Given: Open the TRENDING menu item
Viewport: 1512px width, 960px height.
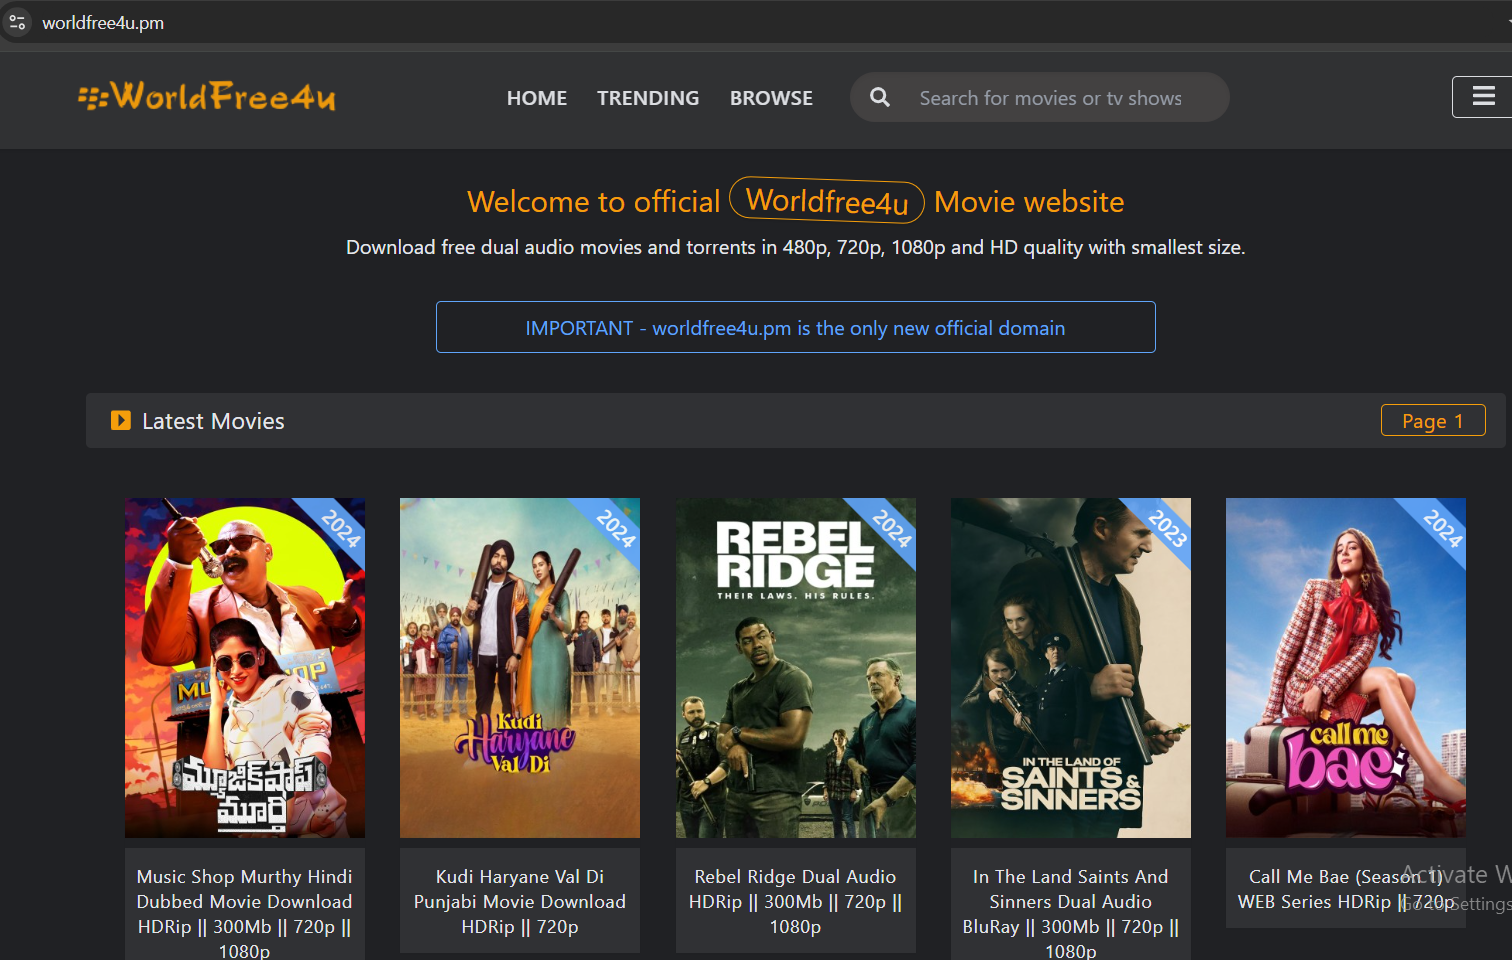Looking at the screenshot, I should pyautogui.click(x=648, y=98).
